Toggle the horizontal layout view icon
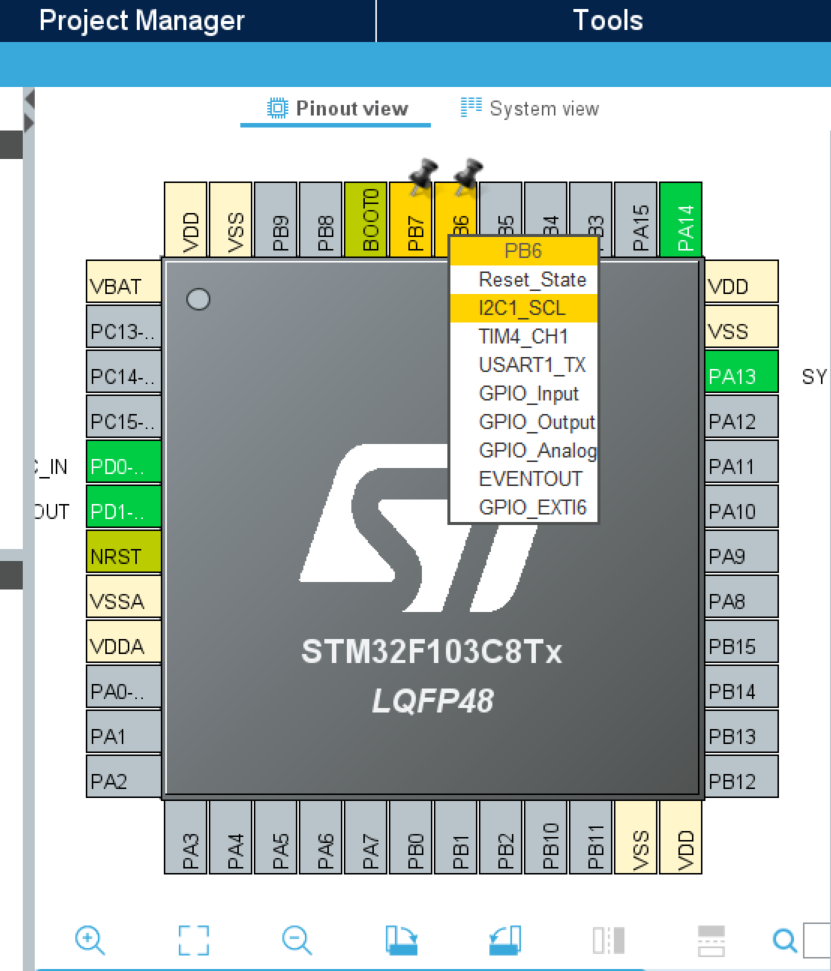Viewport: 831px width, 971px height. [711, 940]
